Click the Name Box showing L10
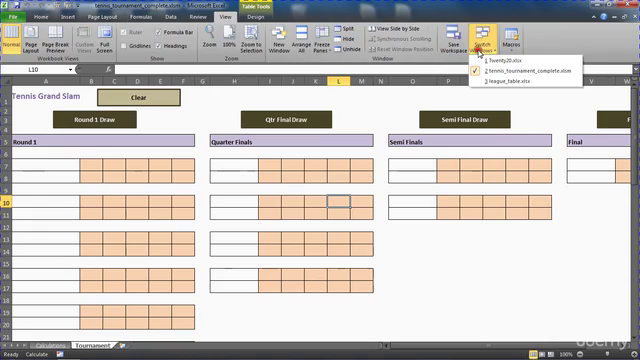 pyautogui.click(x=33, y=70)
